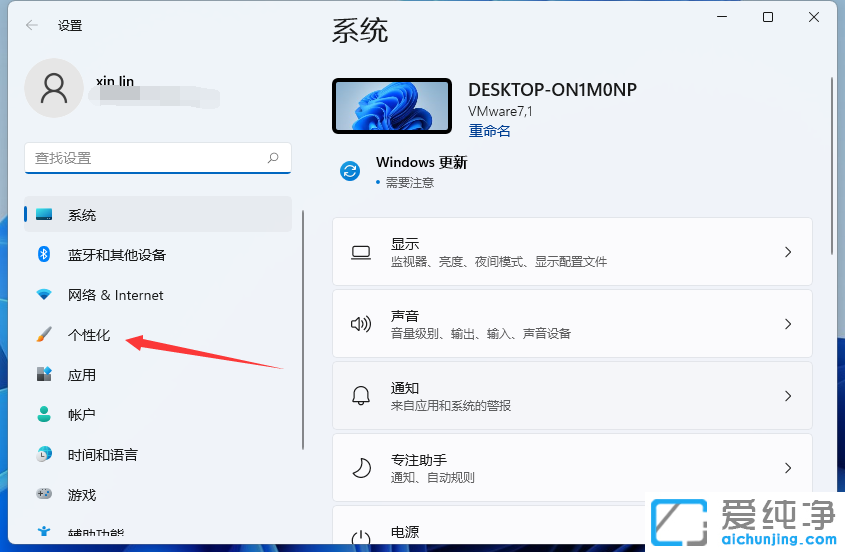This screenshot has height=552, width=845.
Task: Open the 专注助手 settings card
Action: (x=572, y=467)
